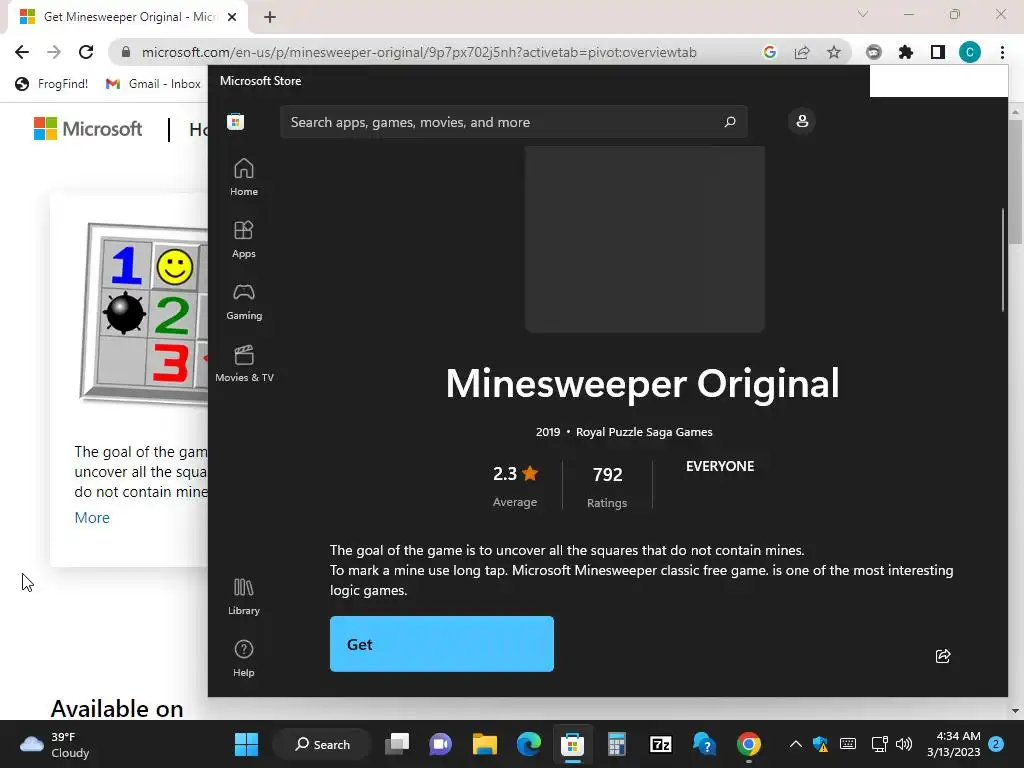Viewport: 1024px width, 768px height.
Task: Close the Minesweeper Original tab
Action: pyautogui.click(x=232, y=18)
